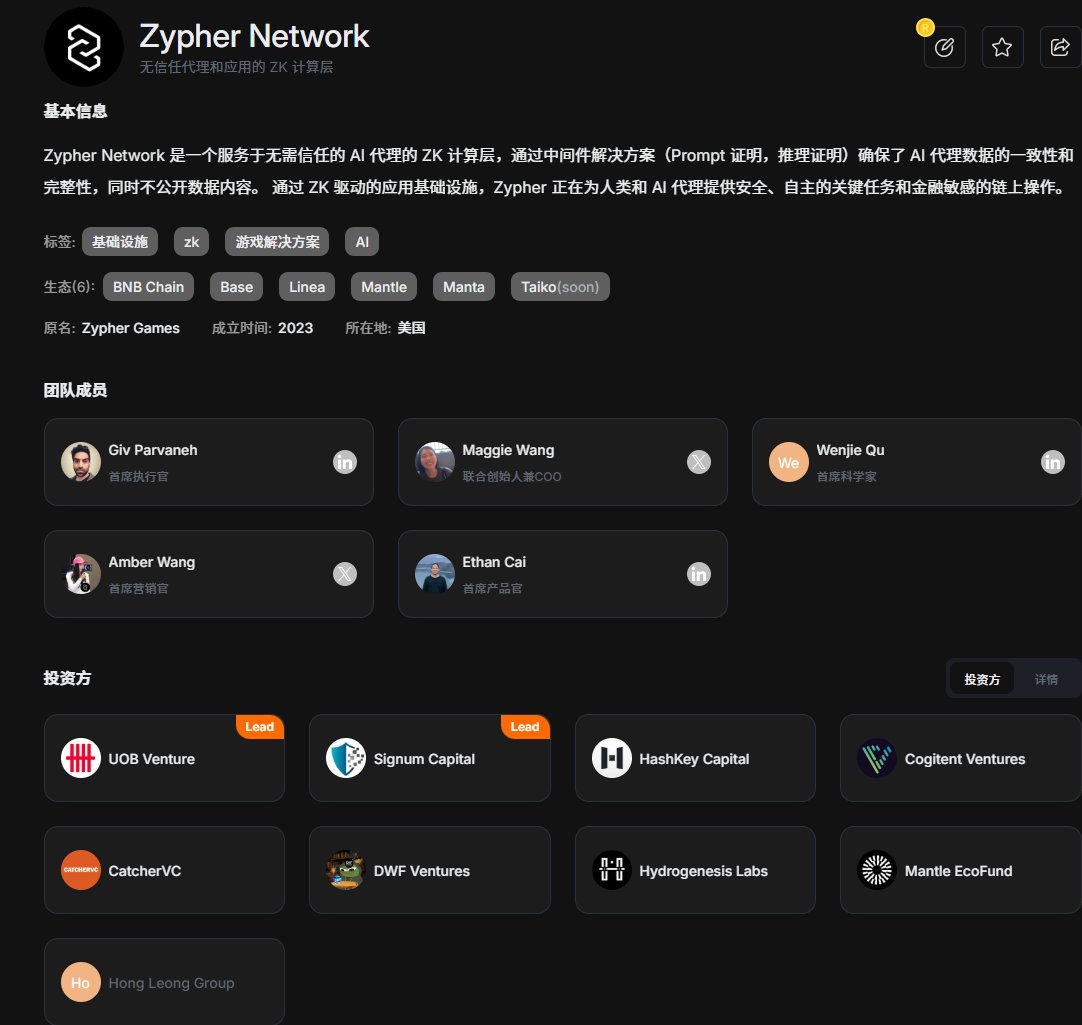Switch to the 详情 tab
Screen dimensions: 1082x1025
1046,679
